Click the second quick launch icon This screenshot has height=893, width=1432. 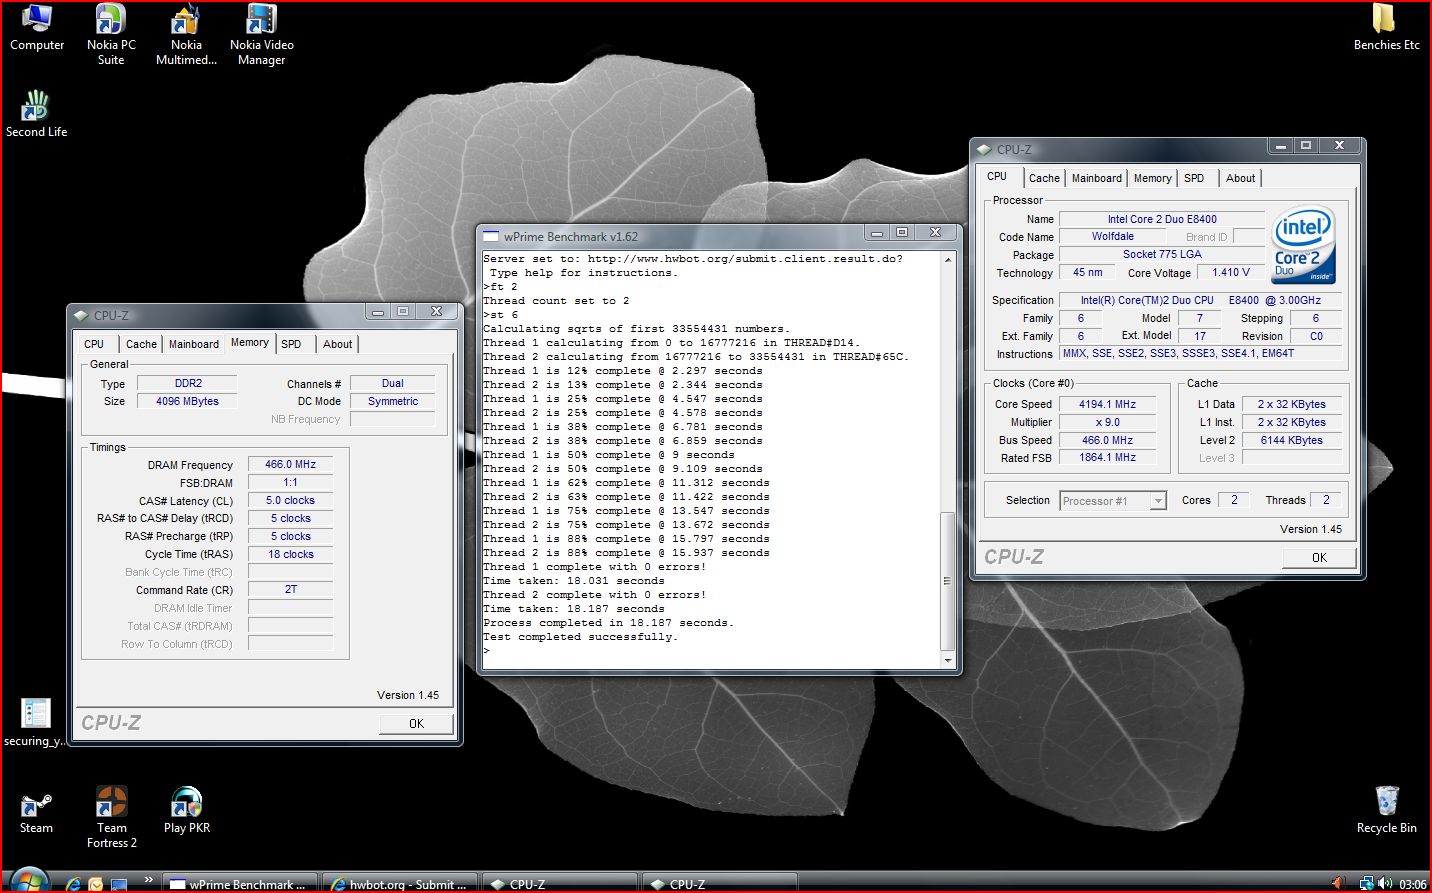96,884
